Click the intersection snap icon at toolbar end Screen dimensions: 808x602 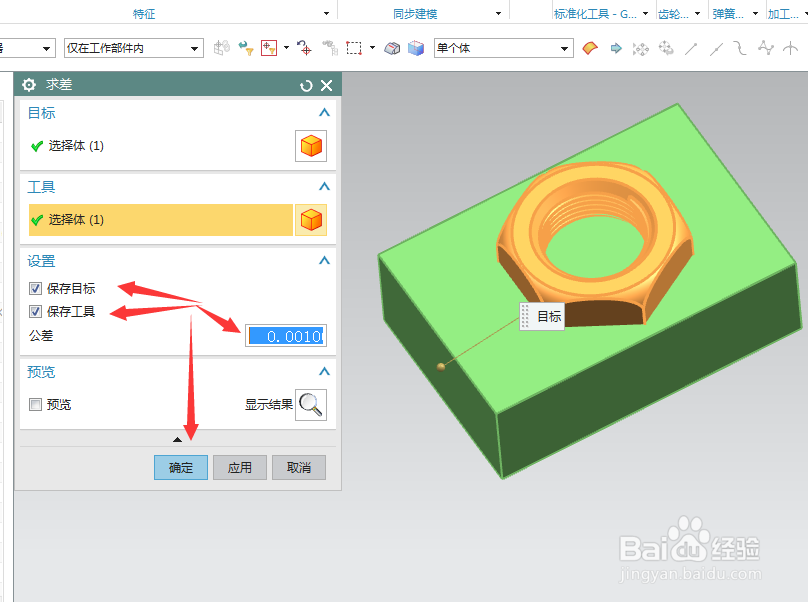[790, 48]
